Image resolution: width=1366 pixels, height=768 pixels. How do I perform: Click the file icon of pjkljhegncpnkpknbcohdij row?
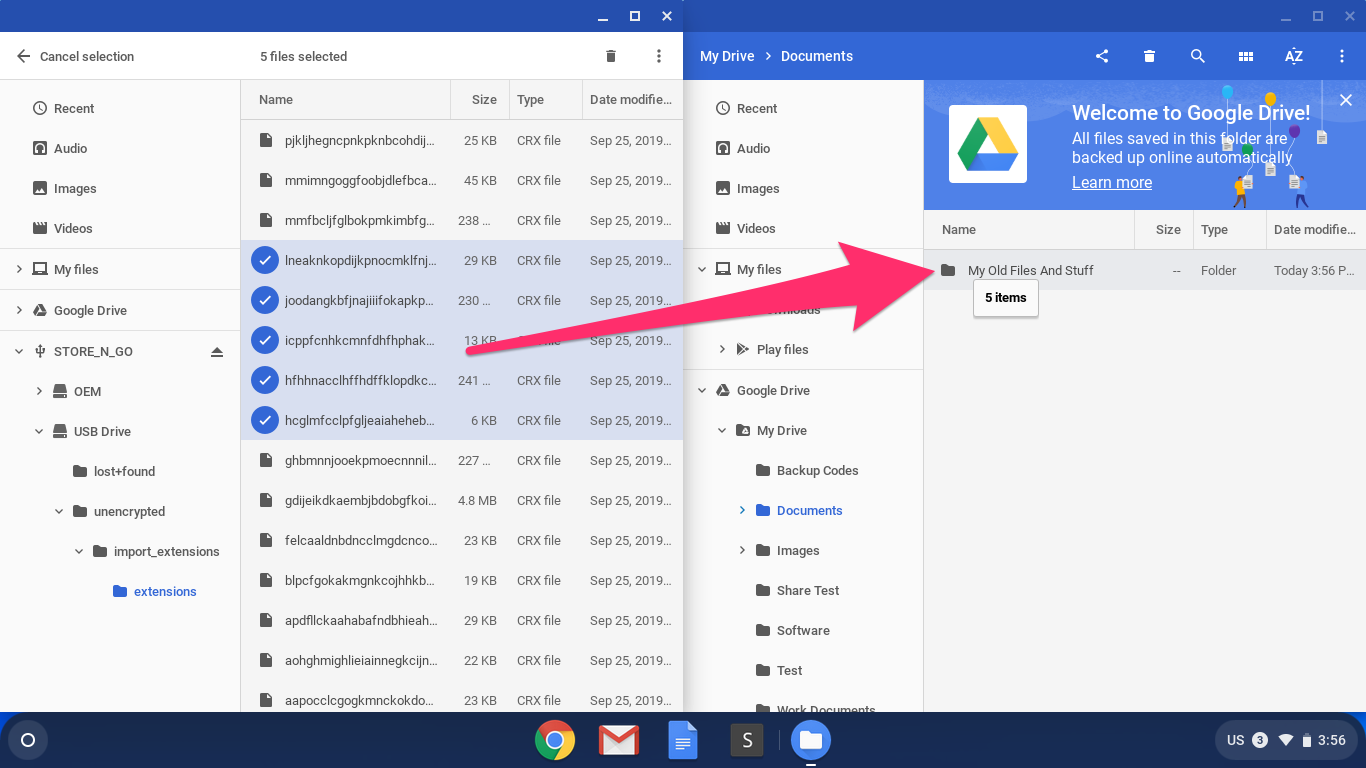[x=265, y=140]
